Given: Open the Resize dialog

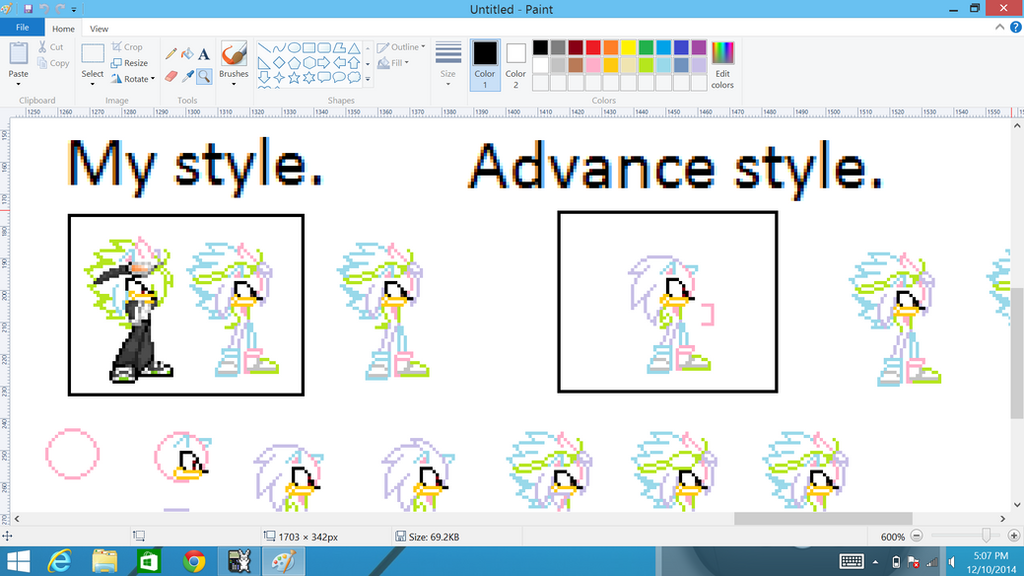Looking at the screenshot, I should (129, 63).
